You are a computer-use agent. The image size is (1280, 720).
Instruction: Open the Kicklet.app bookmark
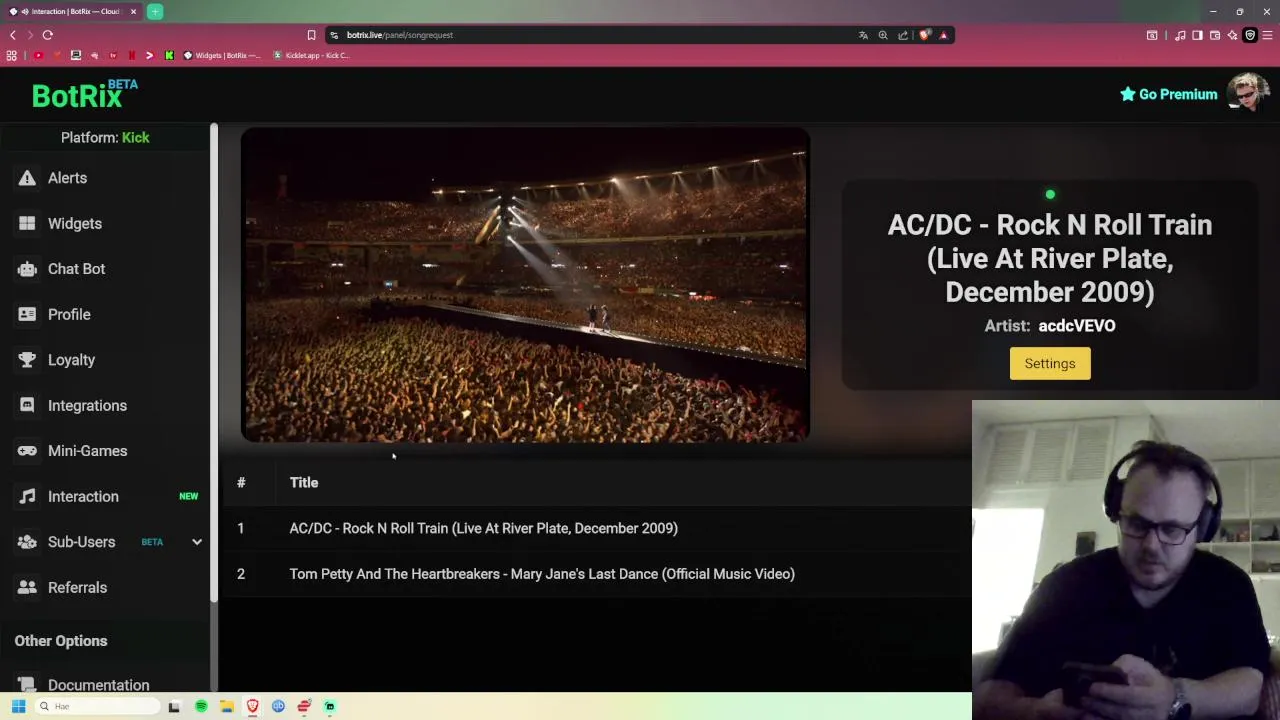pos(312,56)
